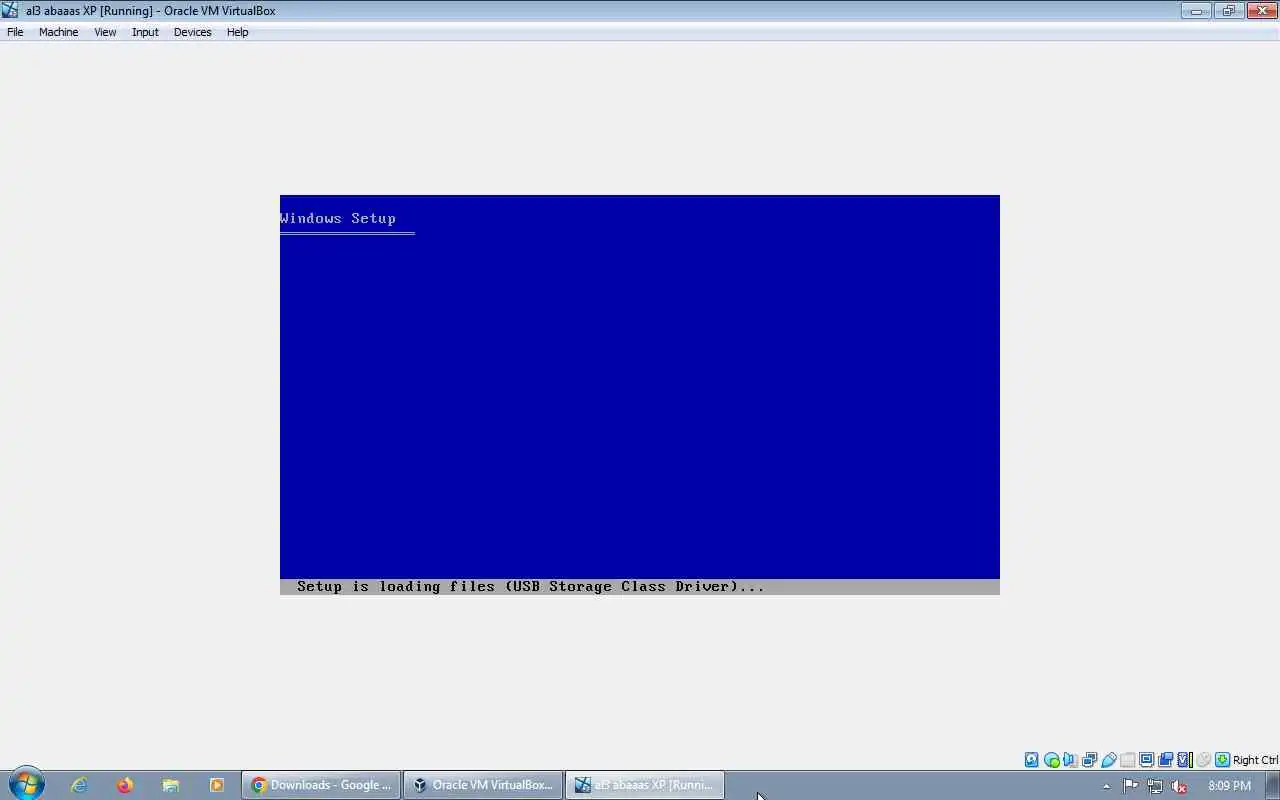Click the CPU virtualization status icon

click(1184, 760)
